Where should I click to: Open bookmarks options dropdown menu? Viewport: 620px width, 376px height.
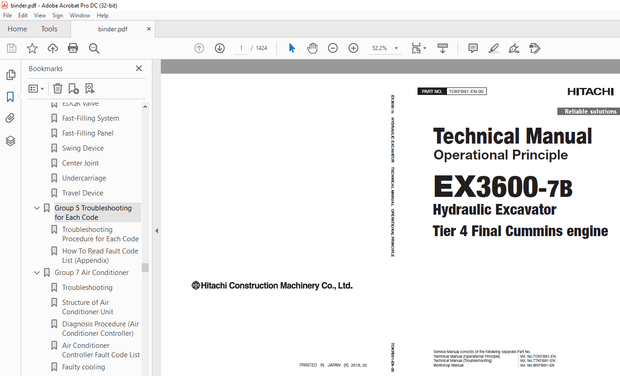[x=36, y=89]
